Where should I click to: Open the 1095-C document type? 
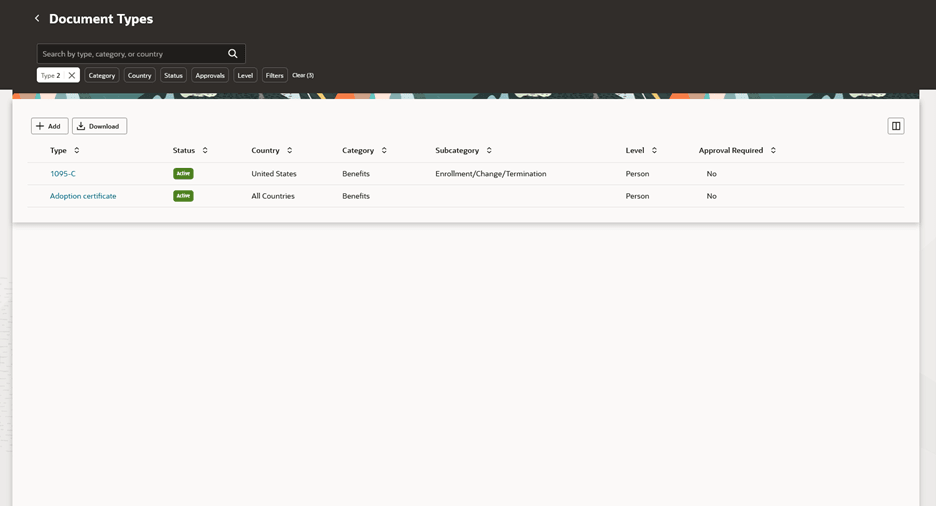[63, 174]
